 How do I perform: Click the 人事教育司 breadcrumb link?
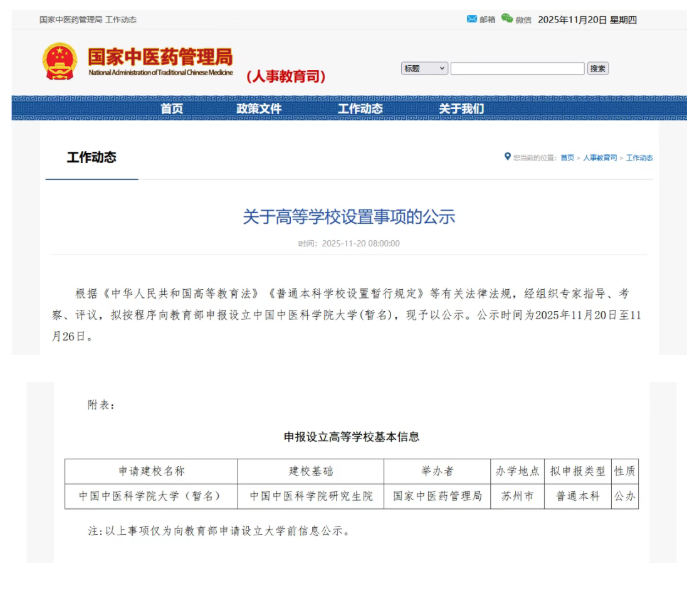tap(600, 158)
